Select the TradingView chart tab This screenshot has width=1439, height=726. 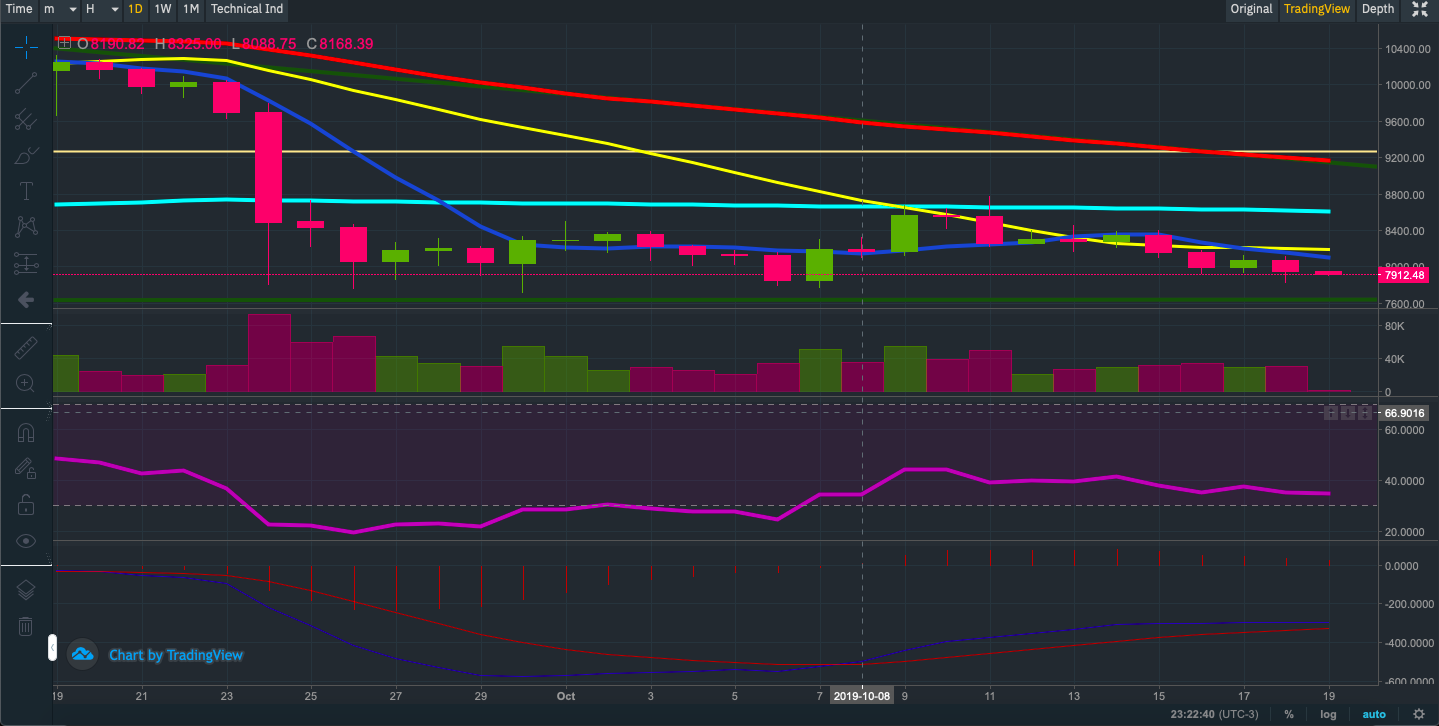pyautogui.click(x=1316, y=9)
